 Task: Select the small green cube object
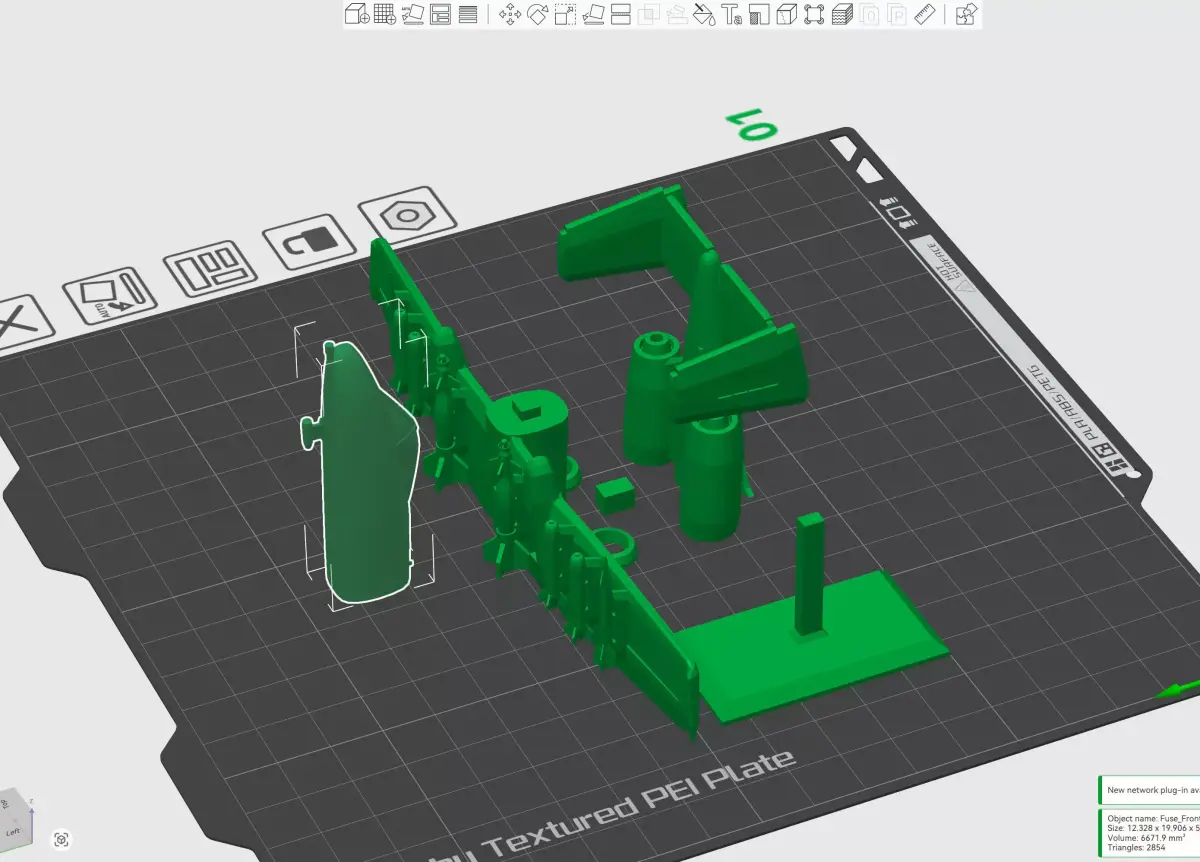point(613,494)
